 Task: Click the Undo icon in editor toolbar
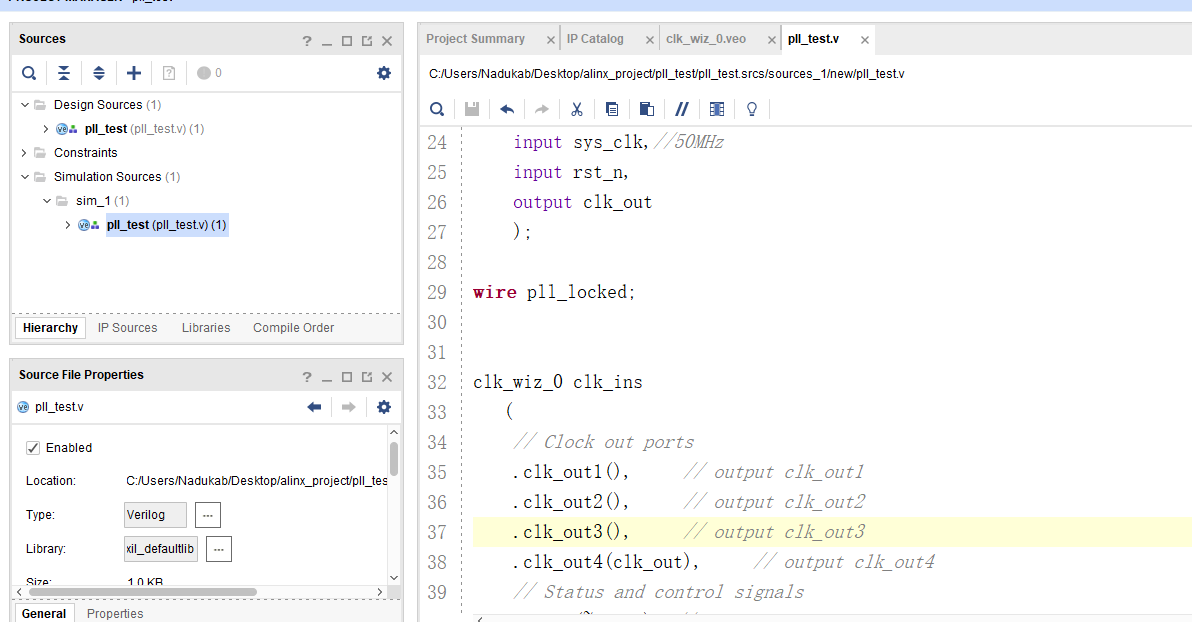click(x=506, y=108)
